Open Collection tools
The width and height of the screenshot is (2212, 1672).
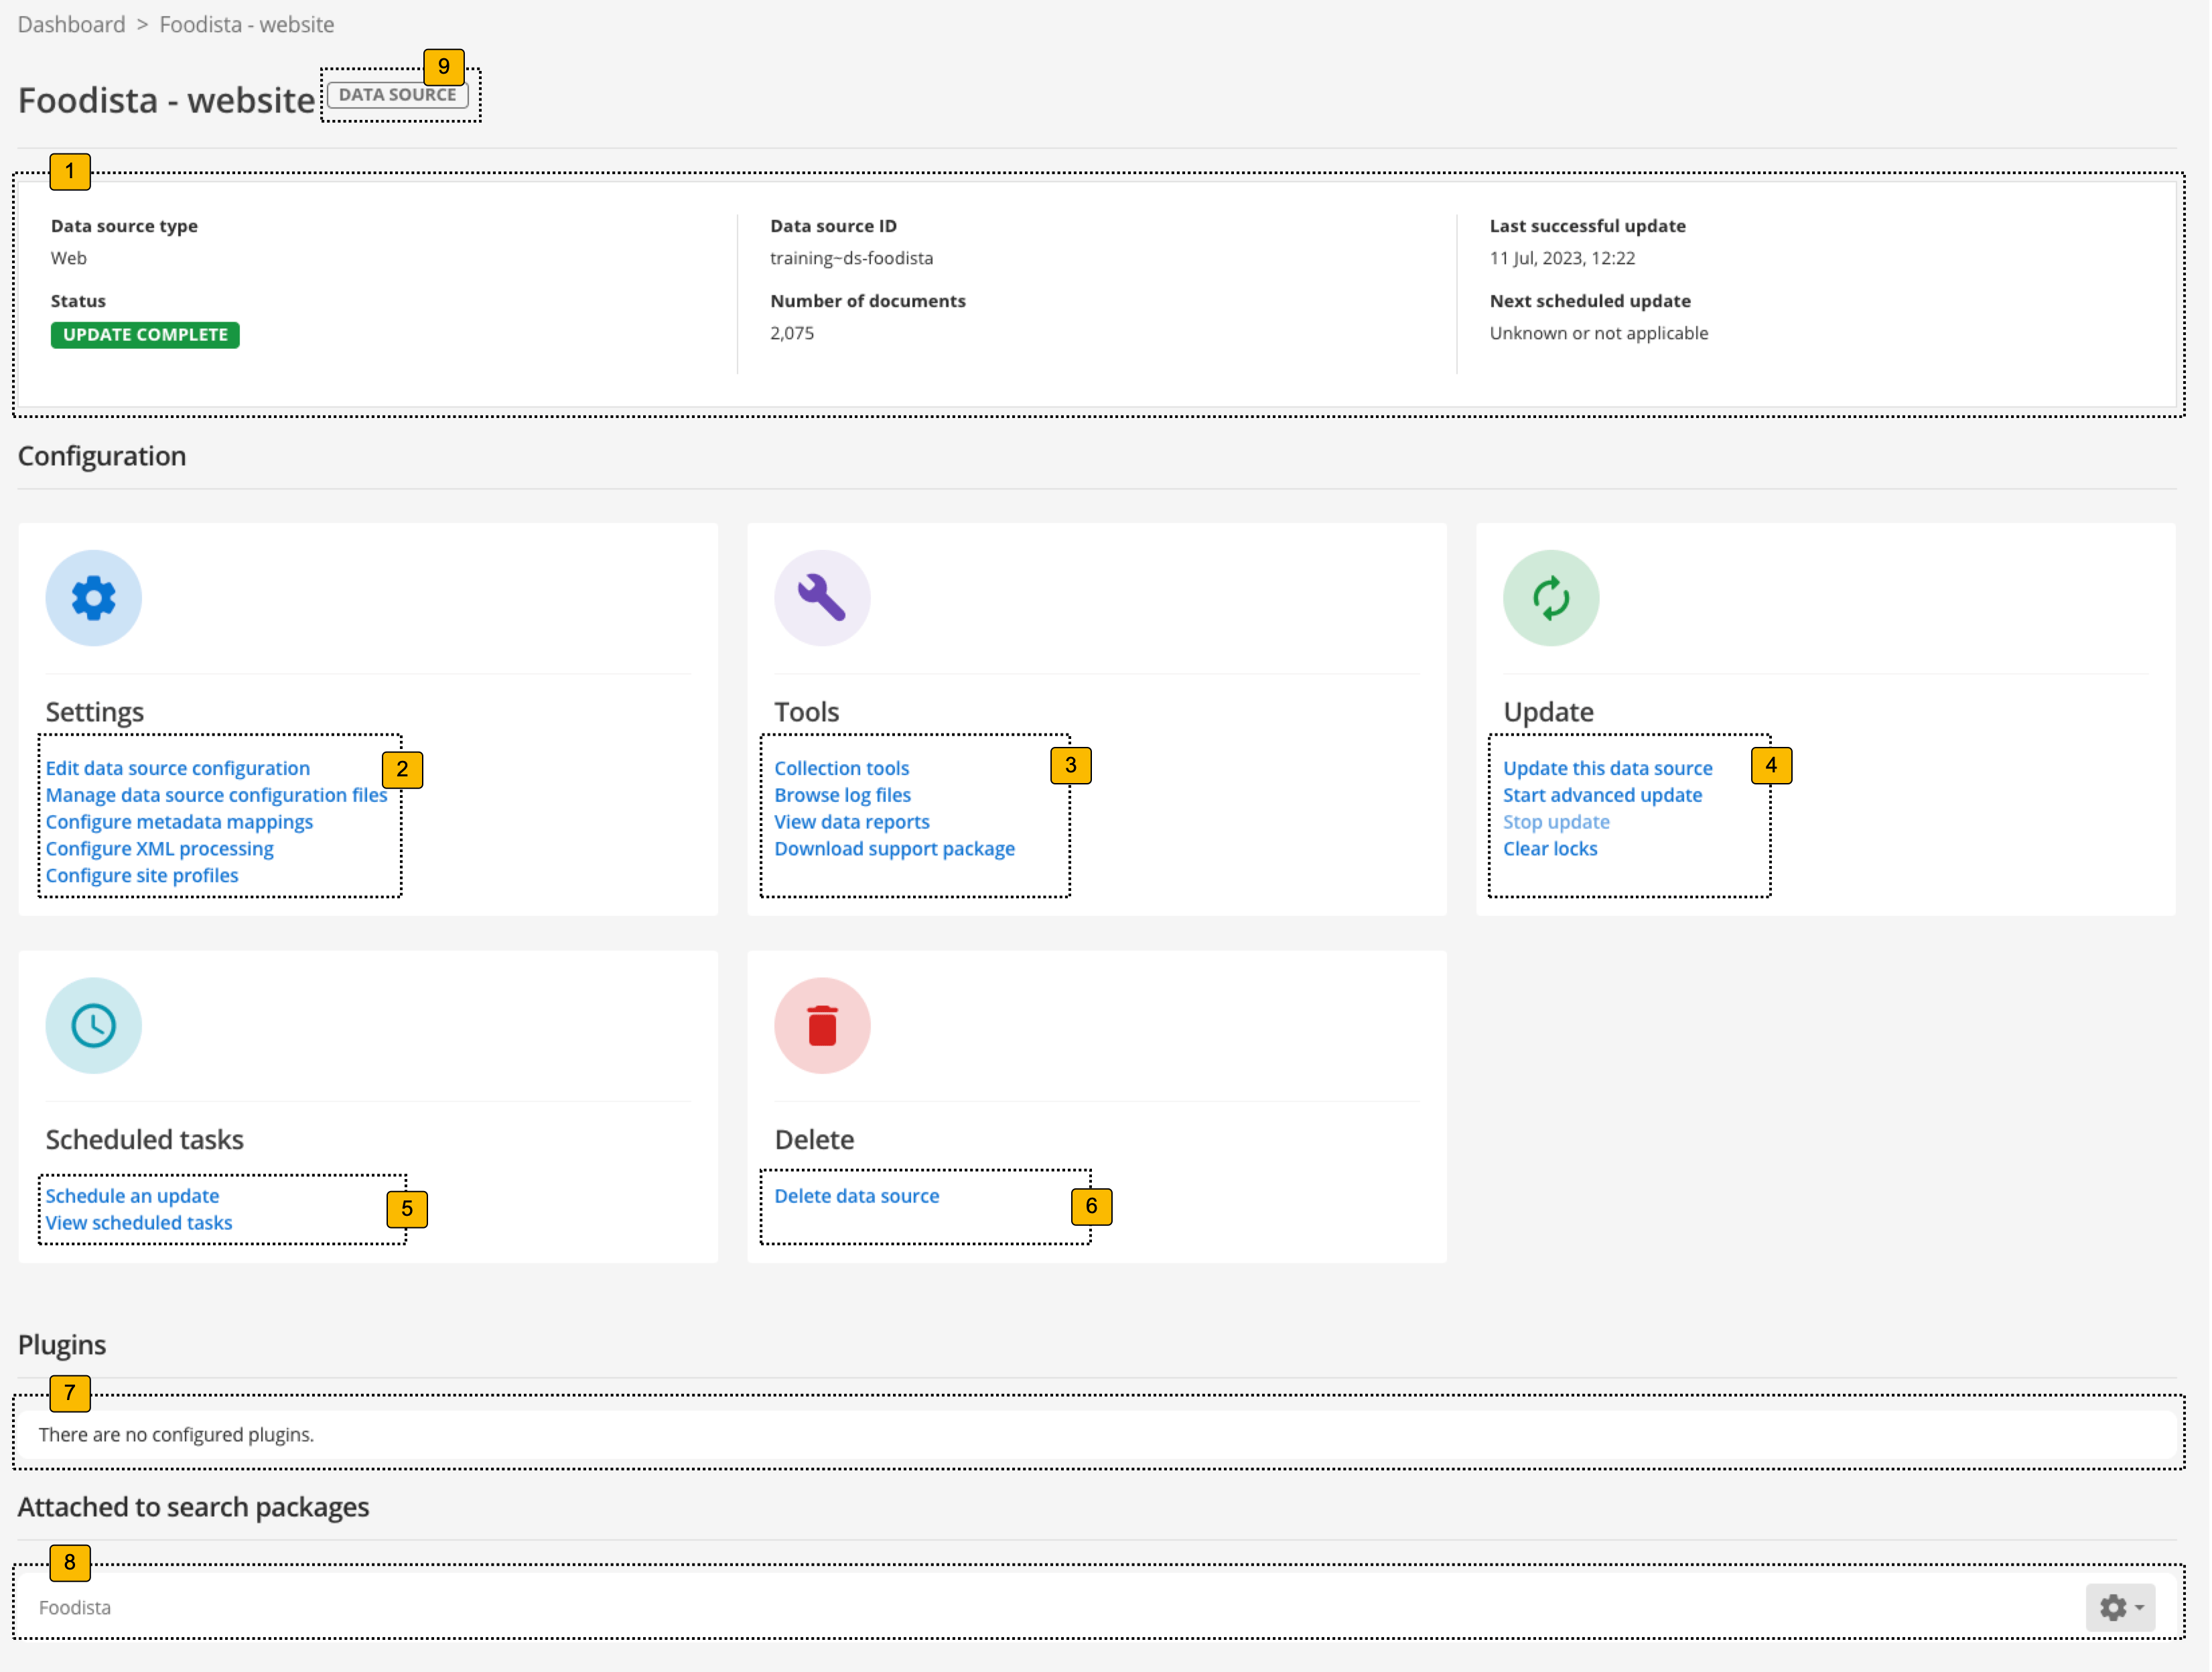point(841,767)
